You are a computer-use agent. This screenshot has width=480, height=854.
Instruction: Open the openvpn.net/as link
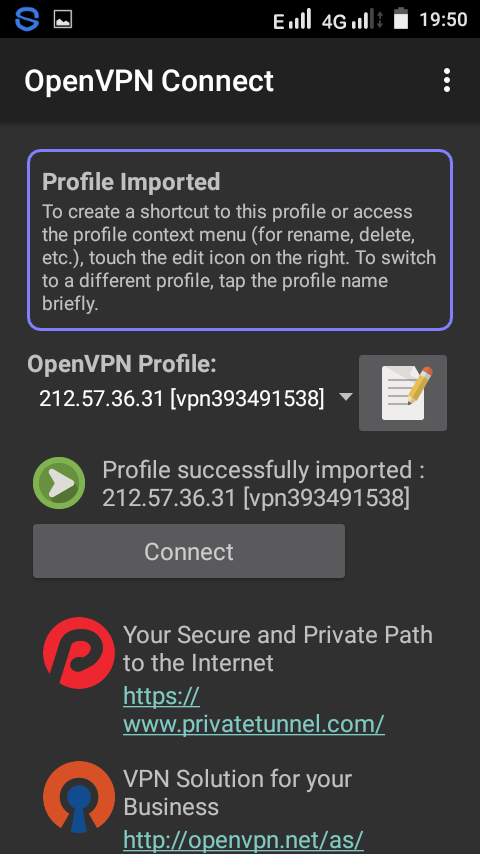click(244, 840)
